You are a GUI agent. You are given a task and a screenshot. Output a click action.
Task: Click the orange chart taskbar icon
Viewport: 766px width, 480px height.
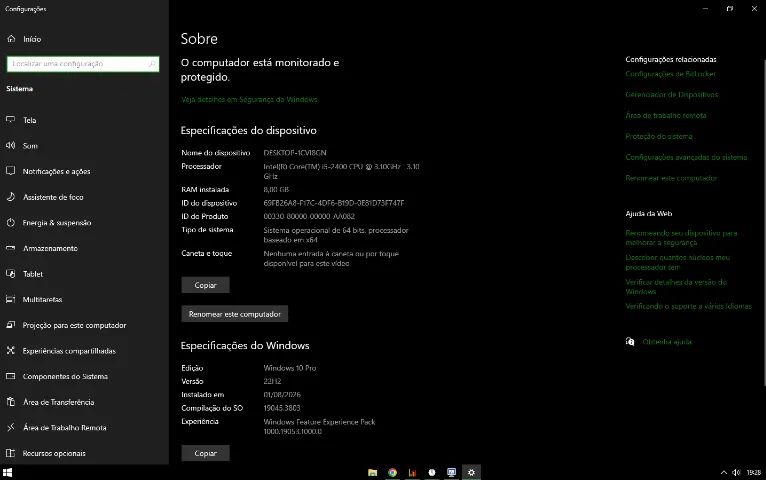412,473
